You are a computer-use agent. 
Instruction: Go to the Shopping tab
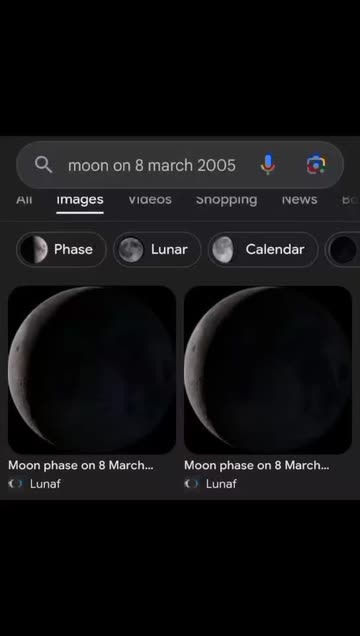point(226,200)
